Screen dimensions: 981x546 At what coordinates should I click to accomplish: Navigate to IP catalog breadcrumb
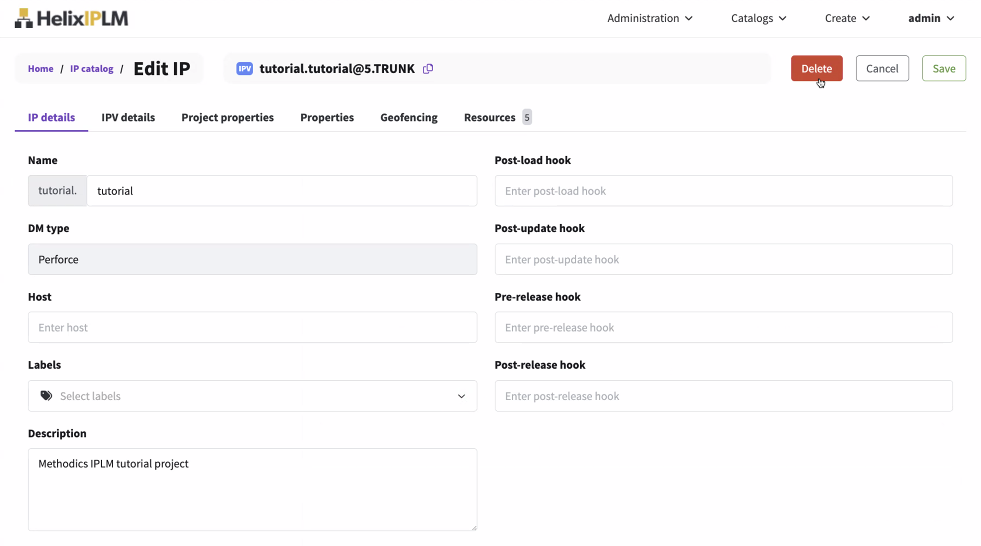[92, 69]
